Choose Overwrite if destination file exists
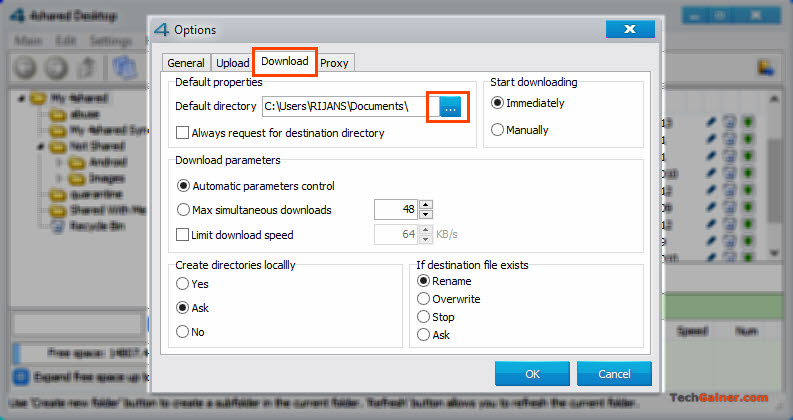The image size is (793, 420). coord(449,299)
